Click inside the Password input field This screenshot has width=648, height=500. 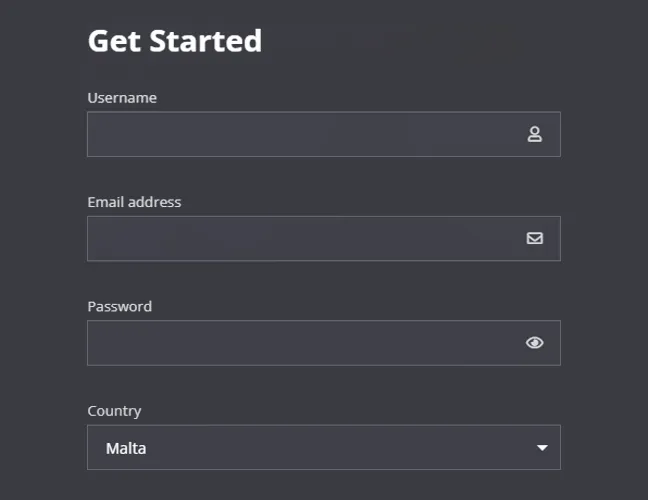(x=300, y=343)
